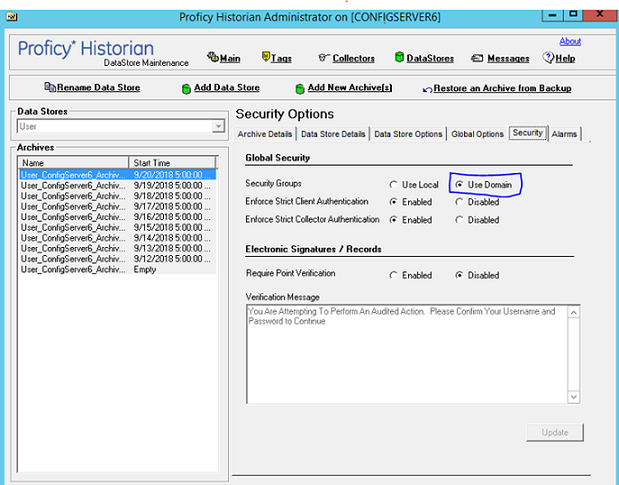Enable Strict Collector Authentication

pos(411,220)
